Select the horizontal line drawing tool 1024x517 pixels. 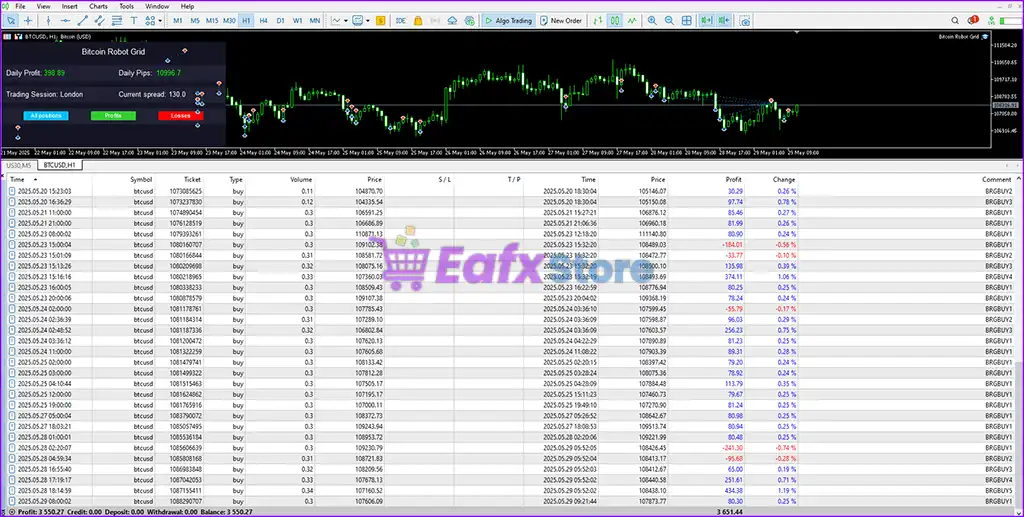[65, 21]
